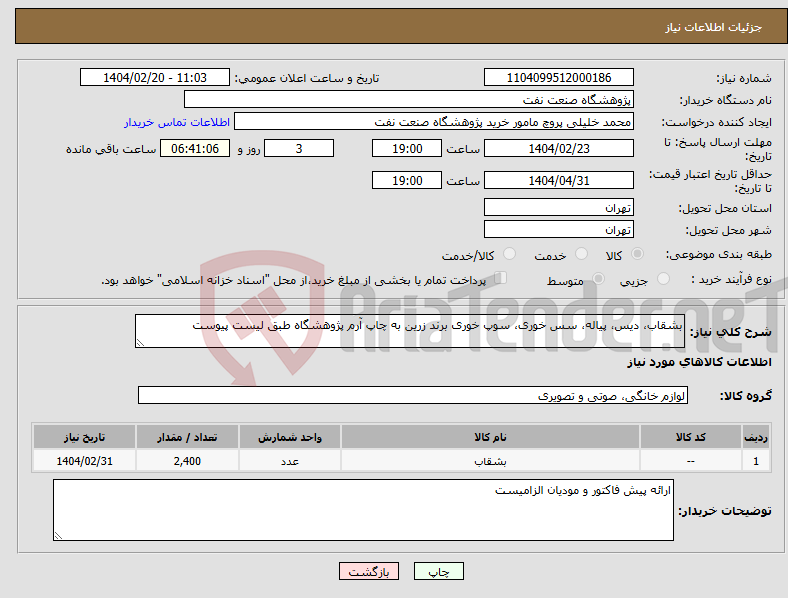Click the جزئیات اطلاعات نیاز page title
The image size is (788, 598).
[x=713, y=27]
